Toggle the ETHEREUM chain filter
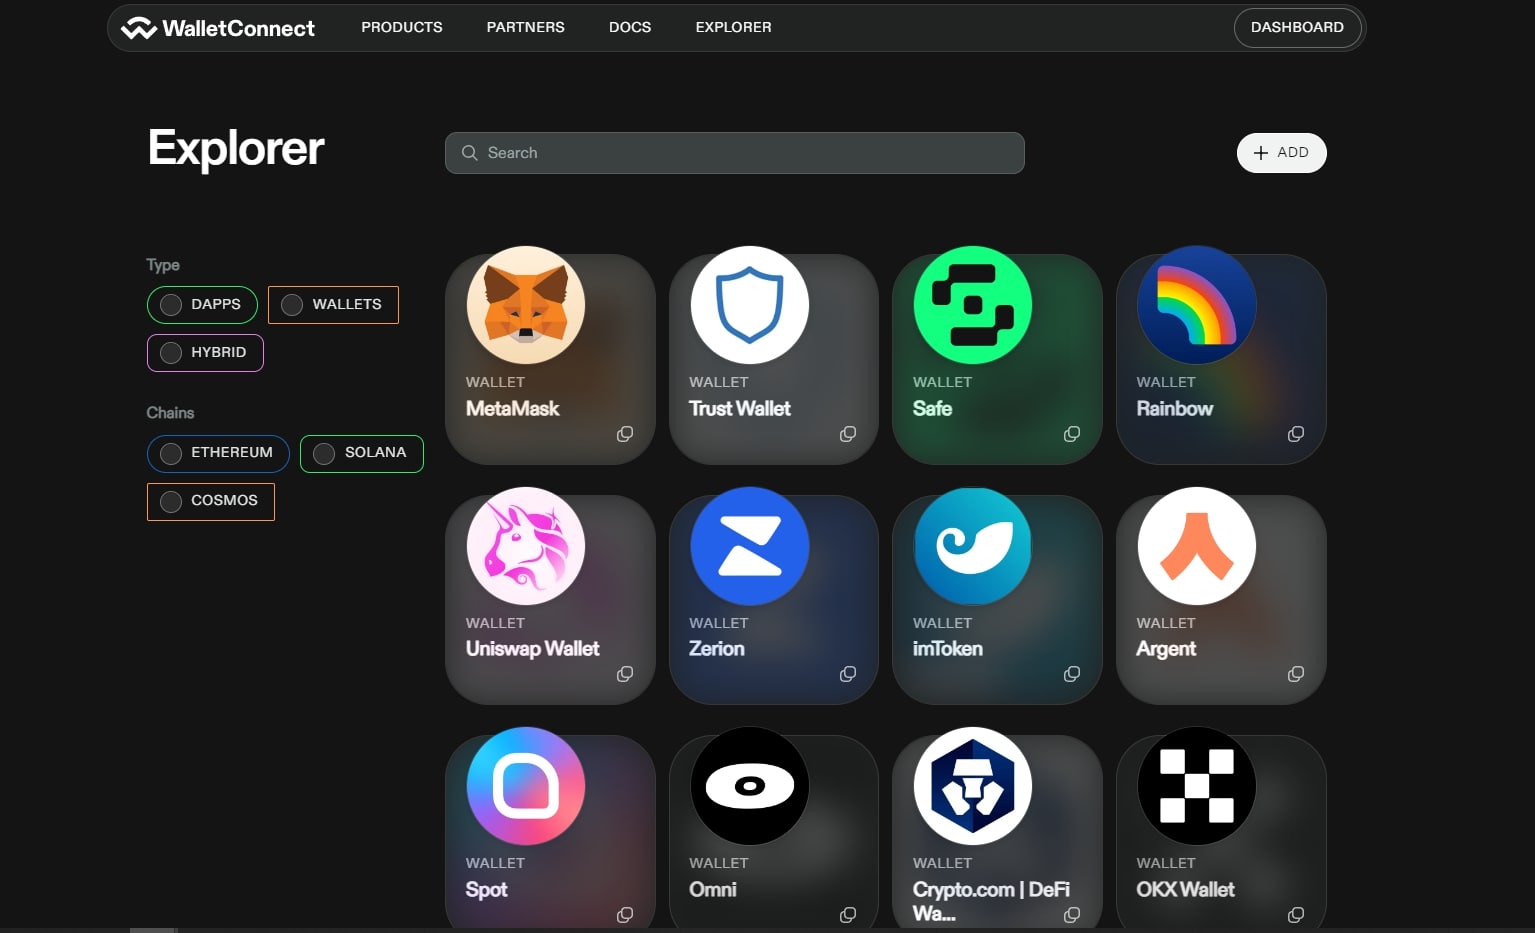The width and height of the screenshot is (1535, 933). click(x=218, y=453)
